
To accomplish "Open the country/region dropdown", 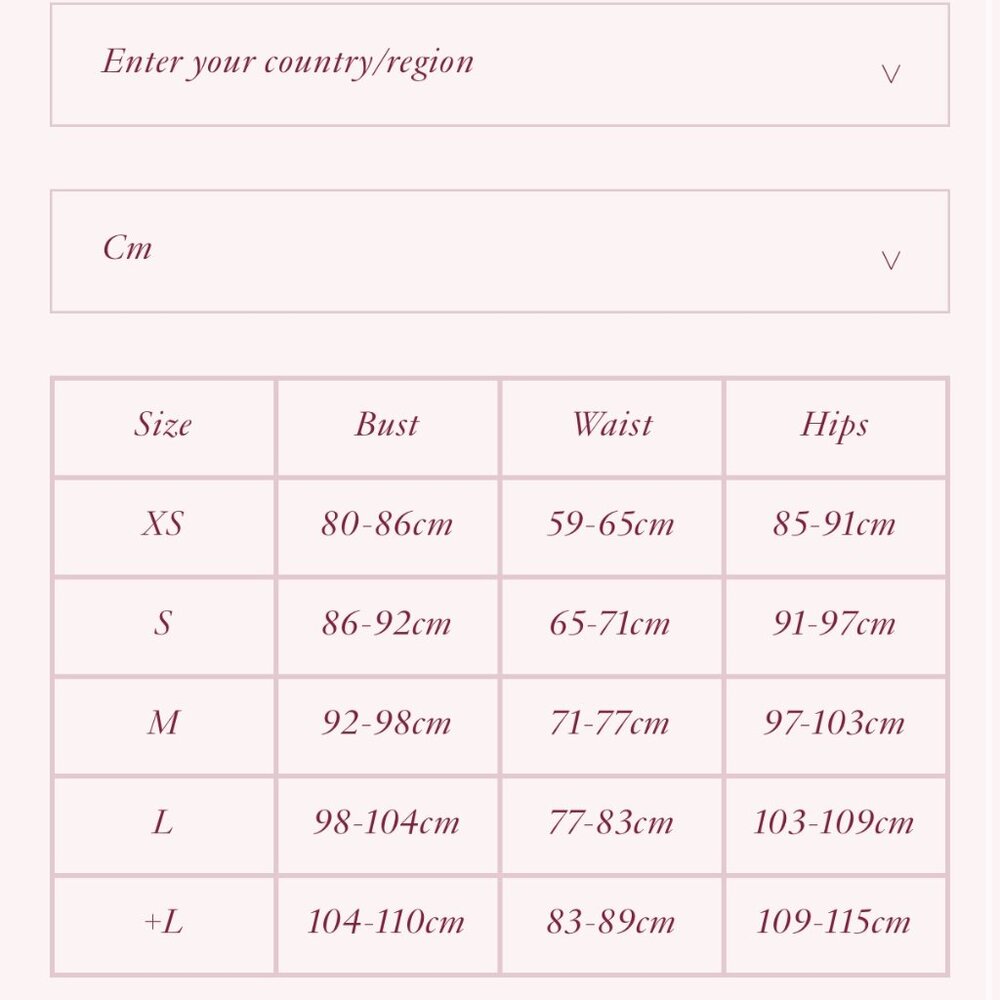I will coord(500,64).
